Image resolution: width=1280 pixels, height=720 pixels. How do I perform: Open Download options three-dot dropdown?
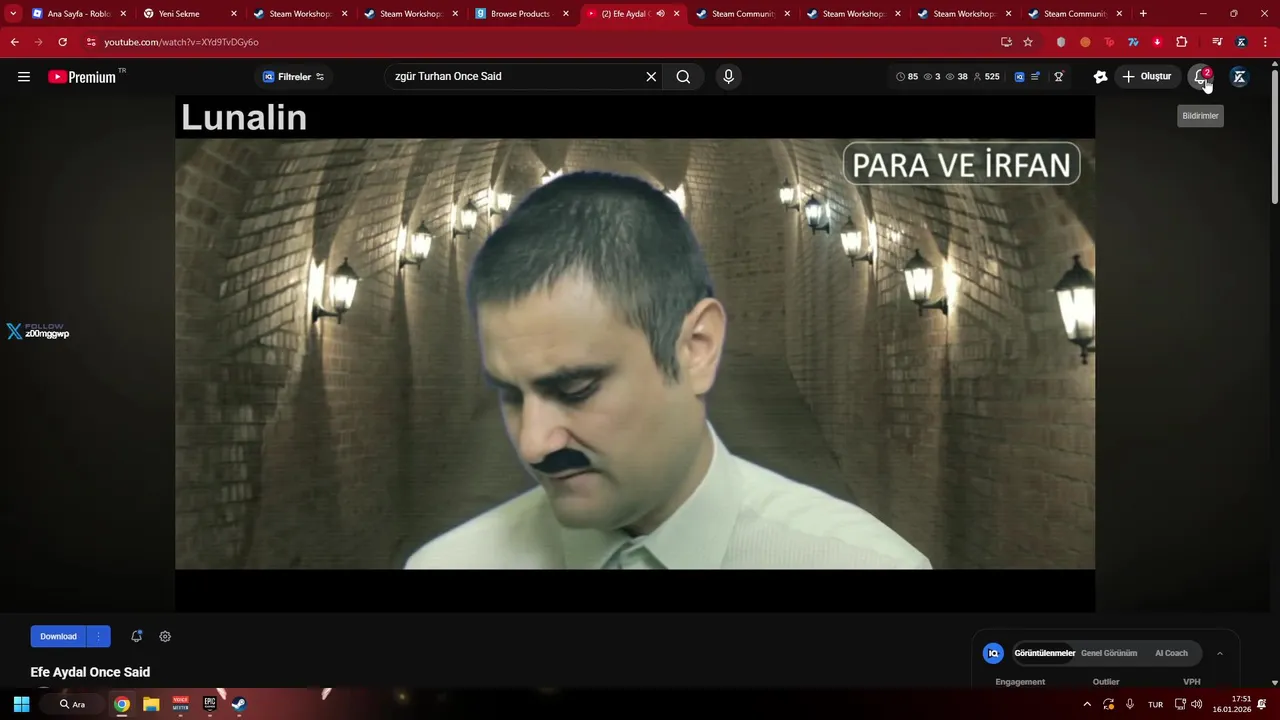98,636
